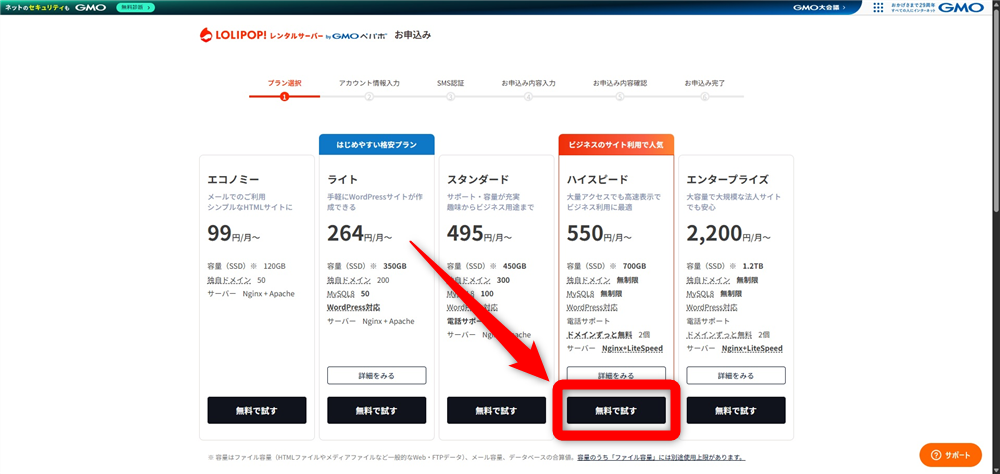Screen dimensions: 1000x474
Task: Open 詳細をみる for エンタープライズ plan
Action: pos(736,376)
